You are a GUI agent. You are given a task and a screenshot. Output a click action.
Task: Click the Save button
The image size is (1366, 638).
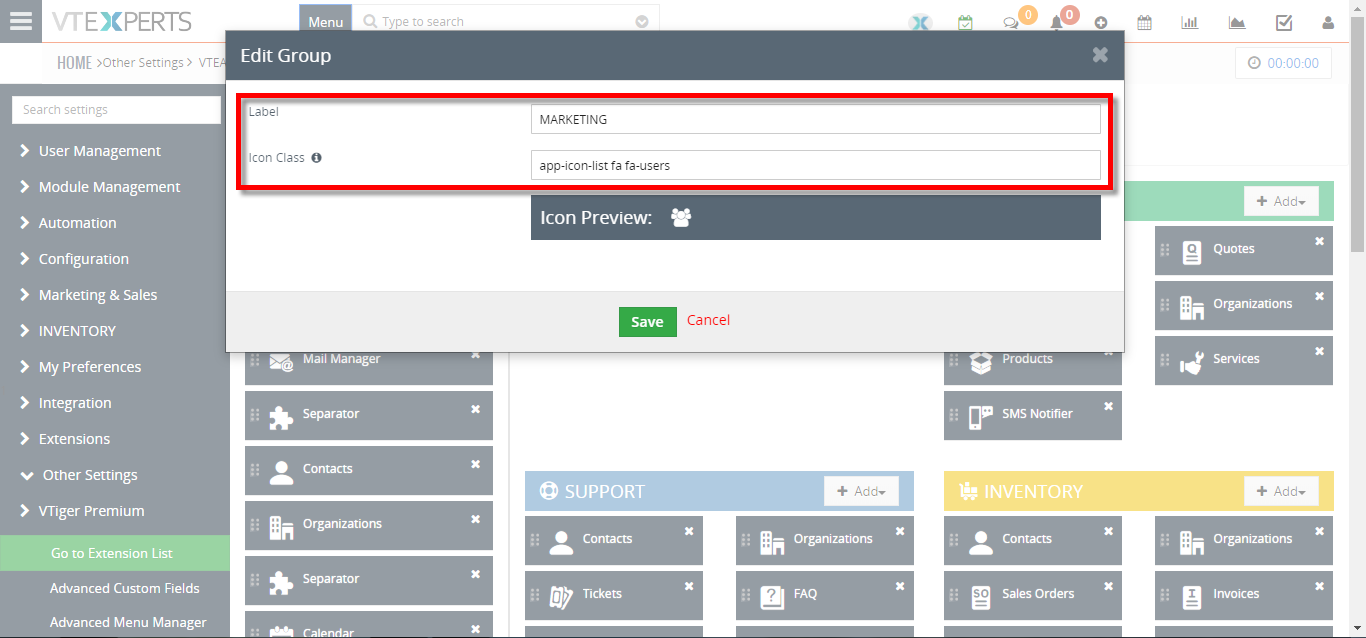coord(647,321)
